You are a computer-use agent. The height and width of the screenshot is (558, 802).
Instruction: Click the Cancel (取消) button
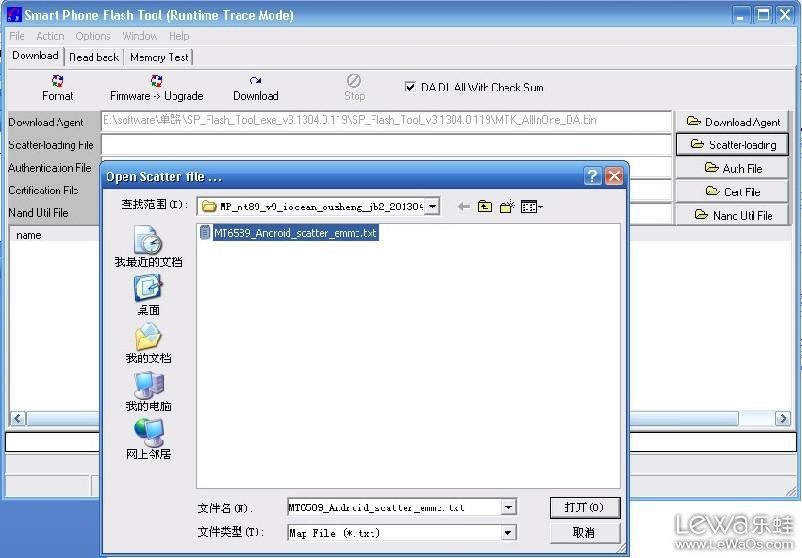584,532
